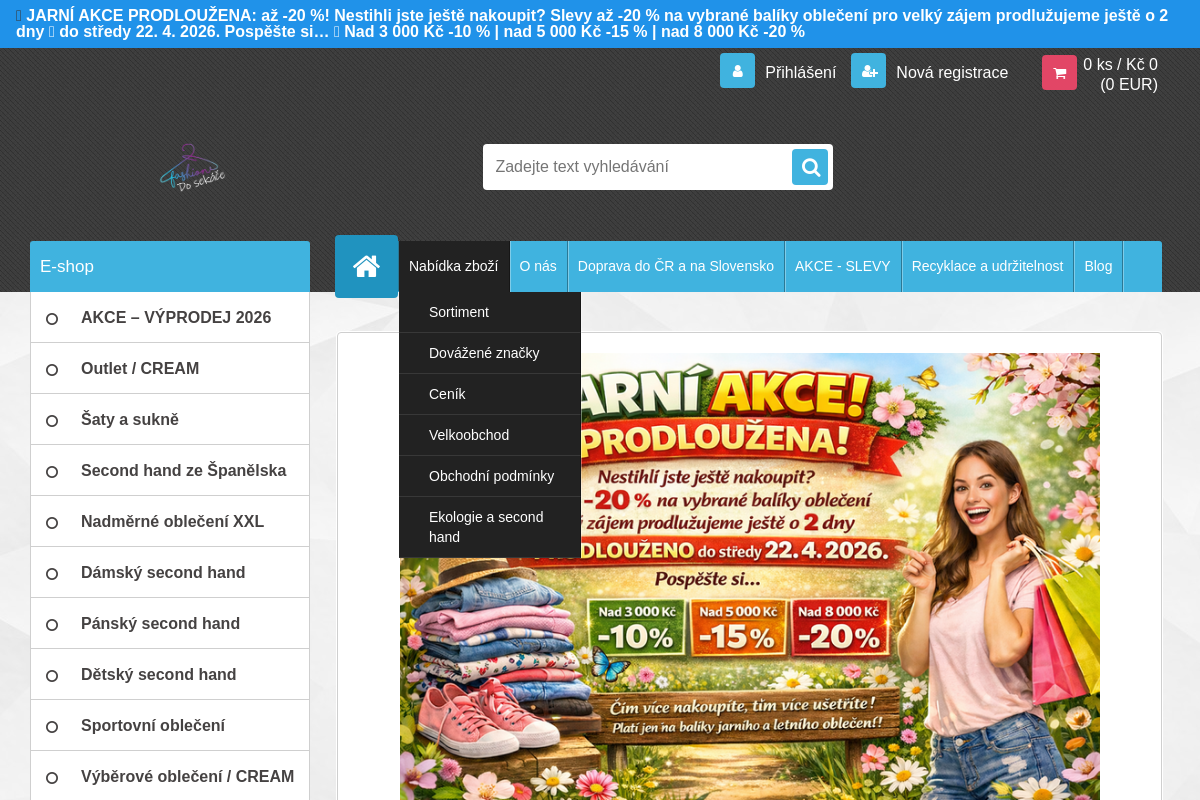This screenshot has height=800, width=1200.
Task: Click the home icon button
Action: tap(366, 266)
